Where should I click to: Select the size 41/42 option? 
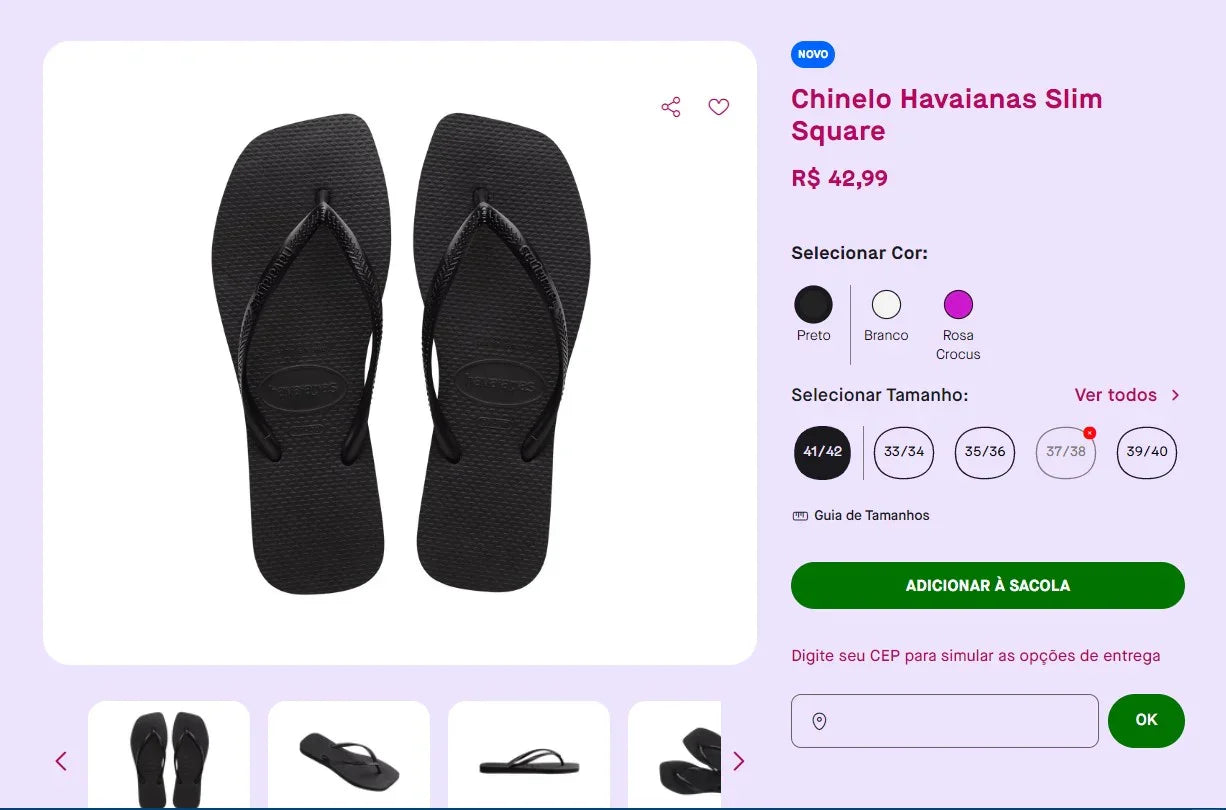(x=822, y=452)
